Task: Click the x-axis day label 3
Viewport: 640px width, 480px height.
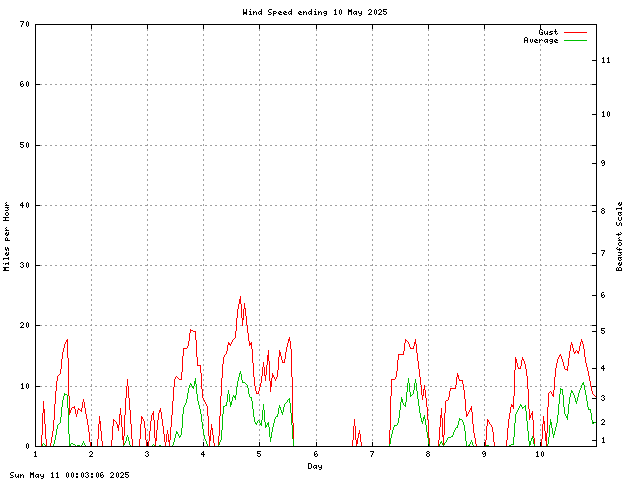Action: tap(147, 454)
